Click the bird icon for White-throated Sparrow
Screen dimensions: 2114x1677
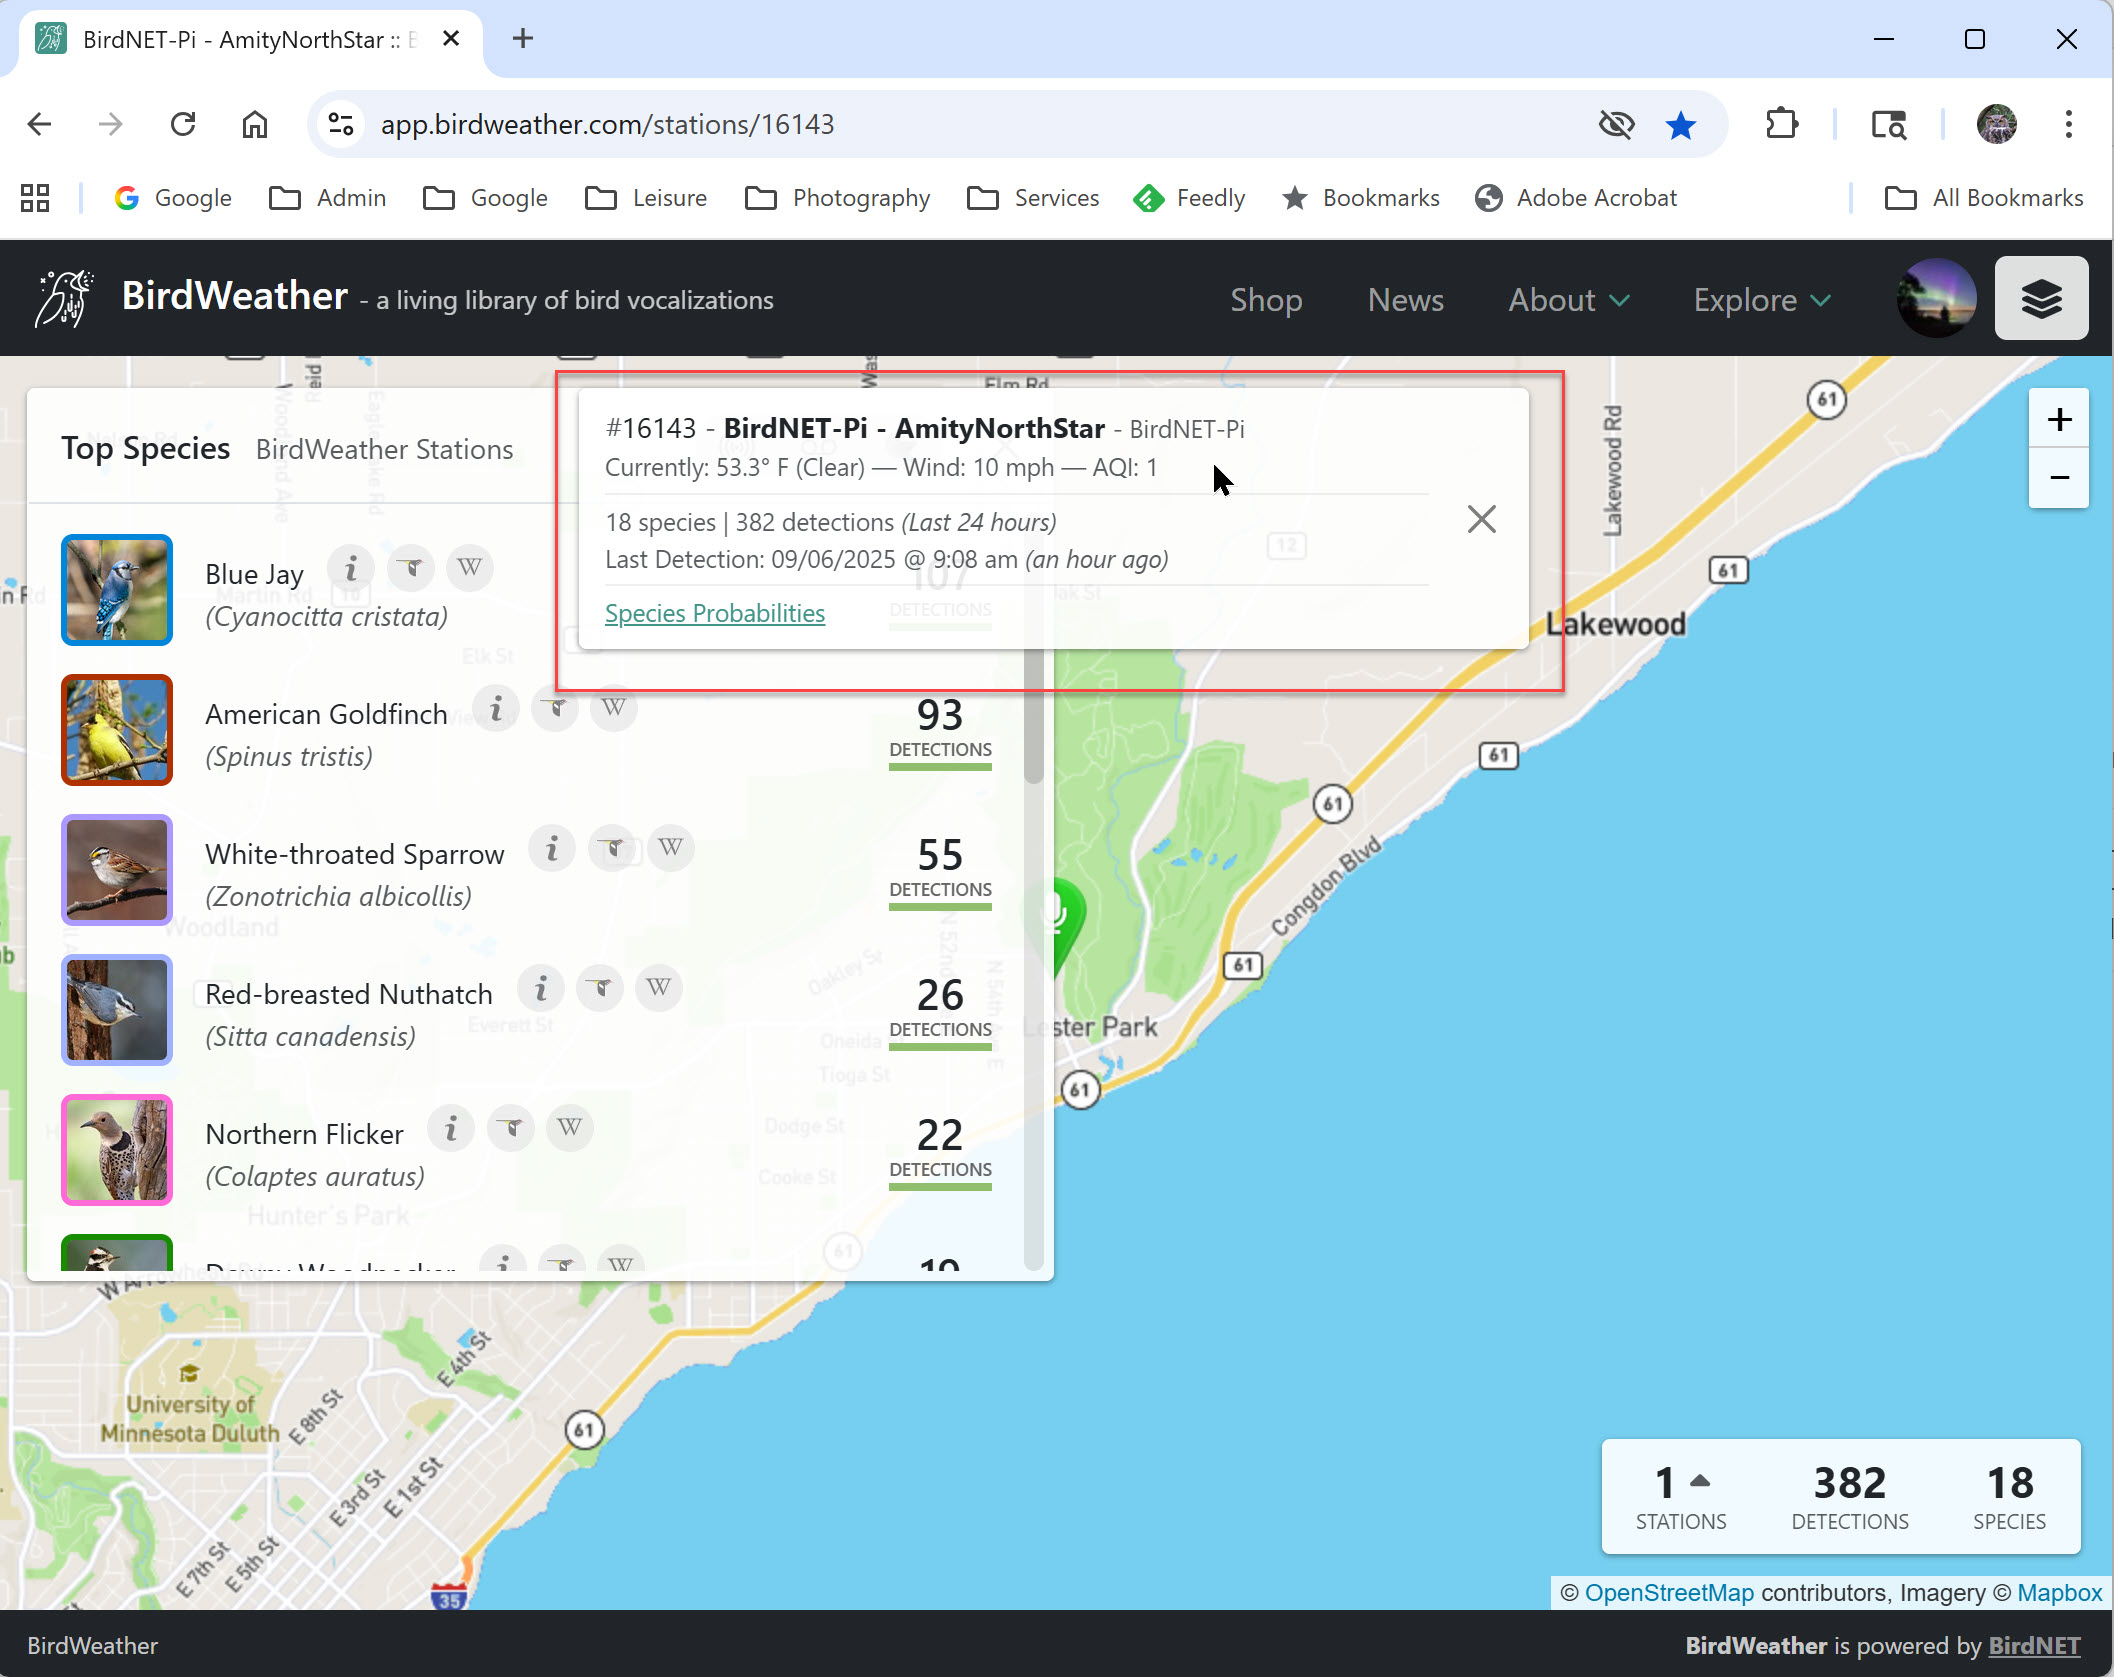pyautogui.click(x=612, y=848)
